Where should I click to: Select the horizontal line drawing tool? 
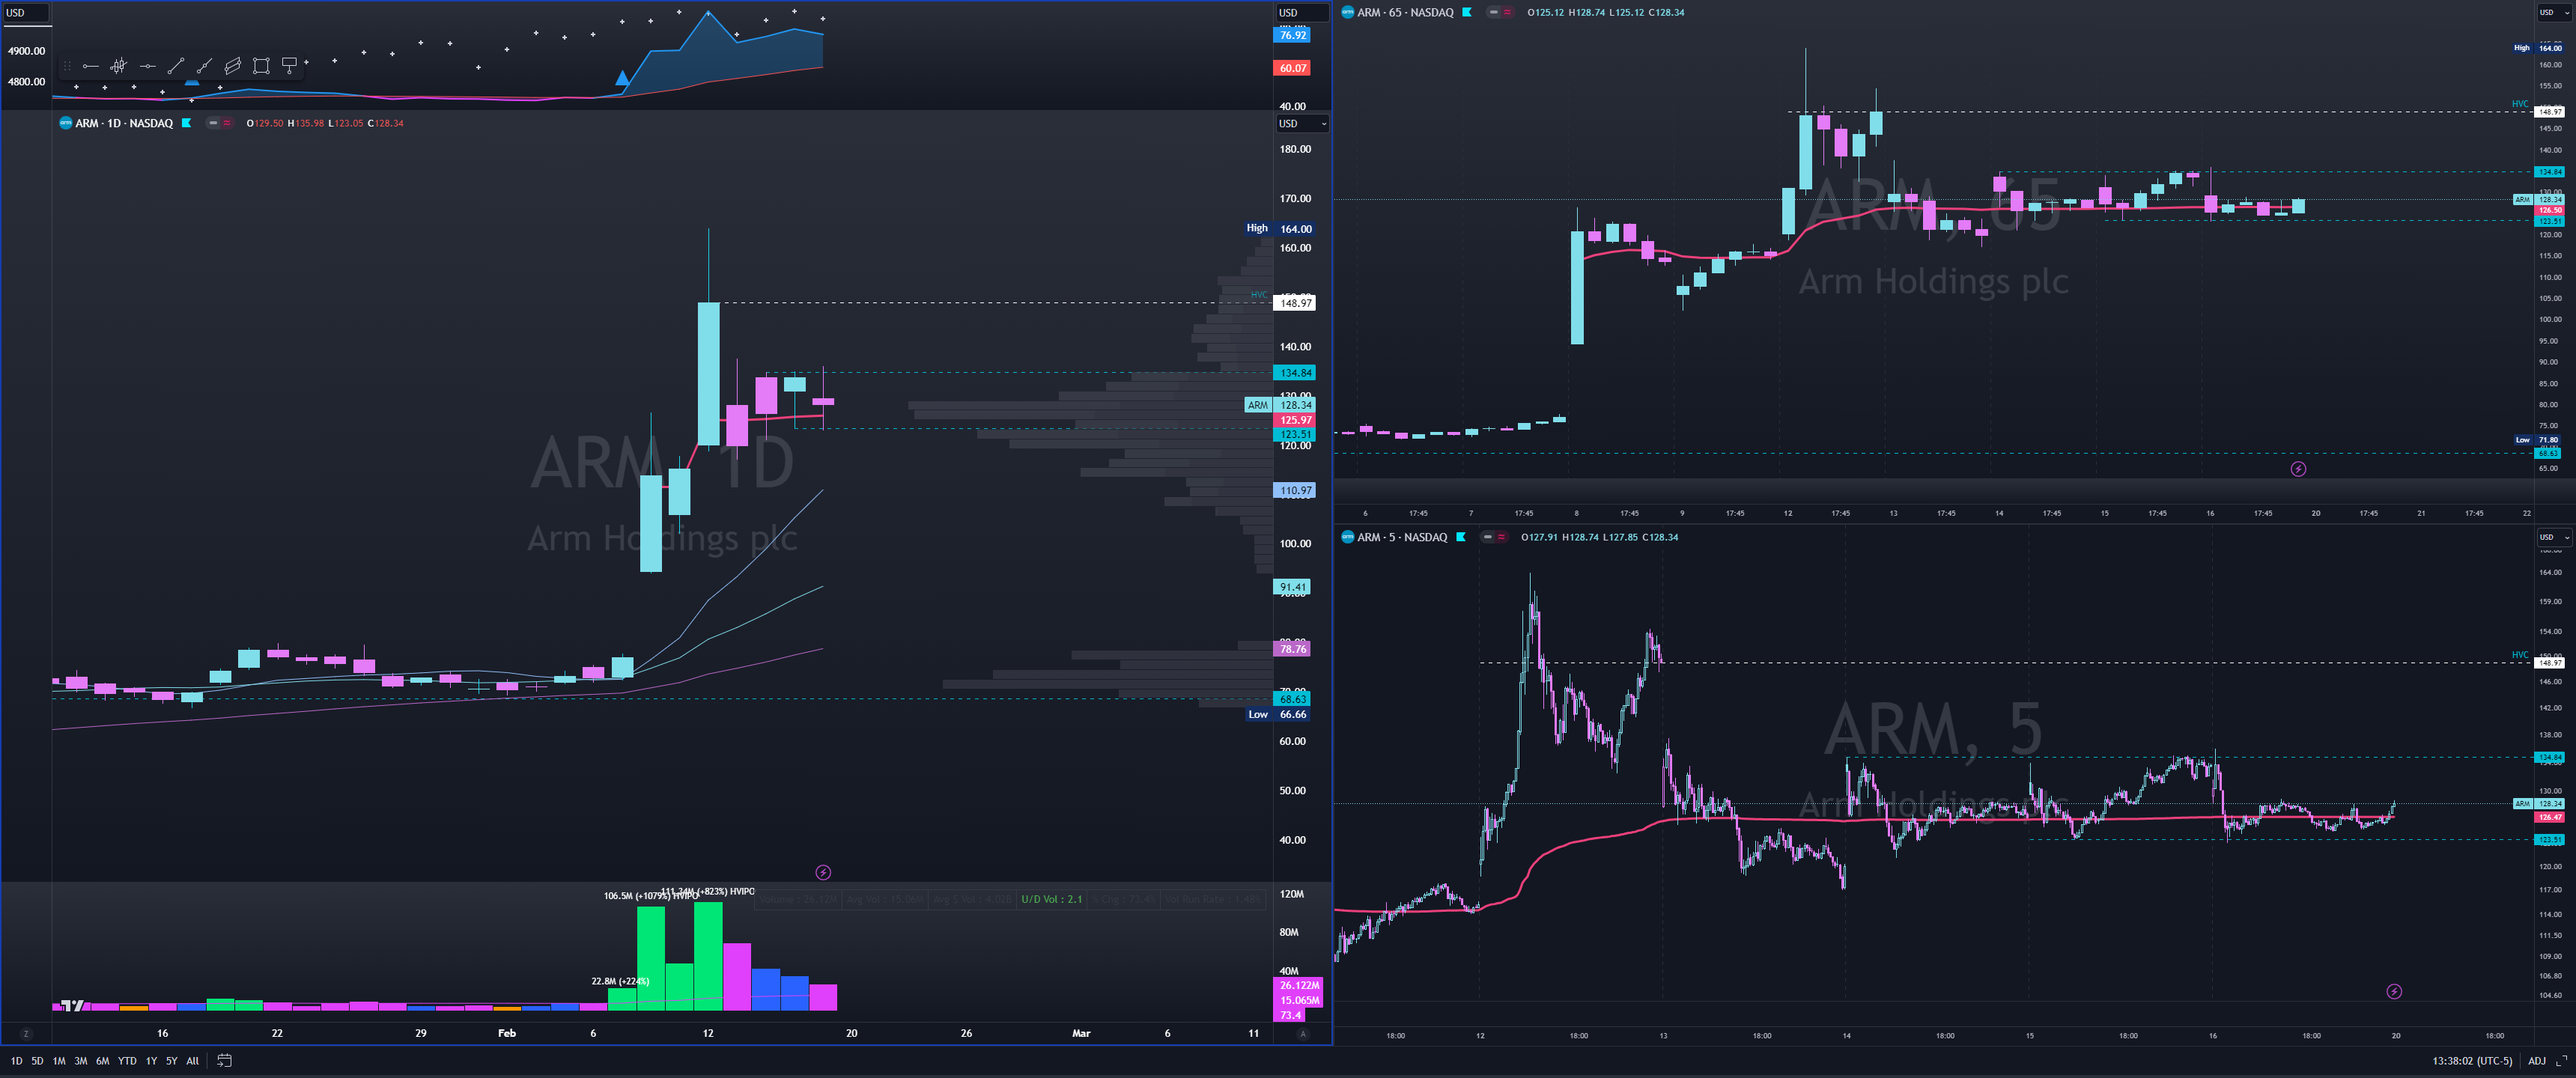pos(147,66)
